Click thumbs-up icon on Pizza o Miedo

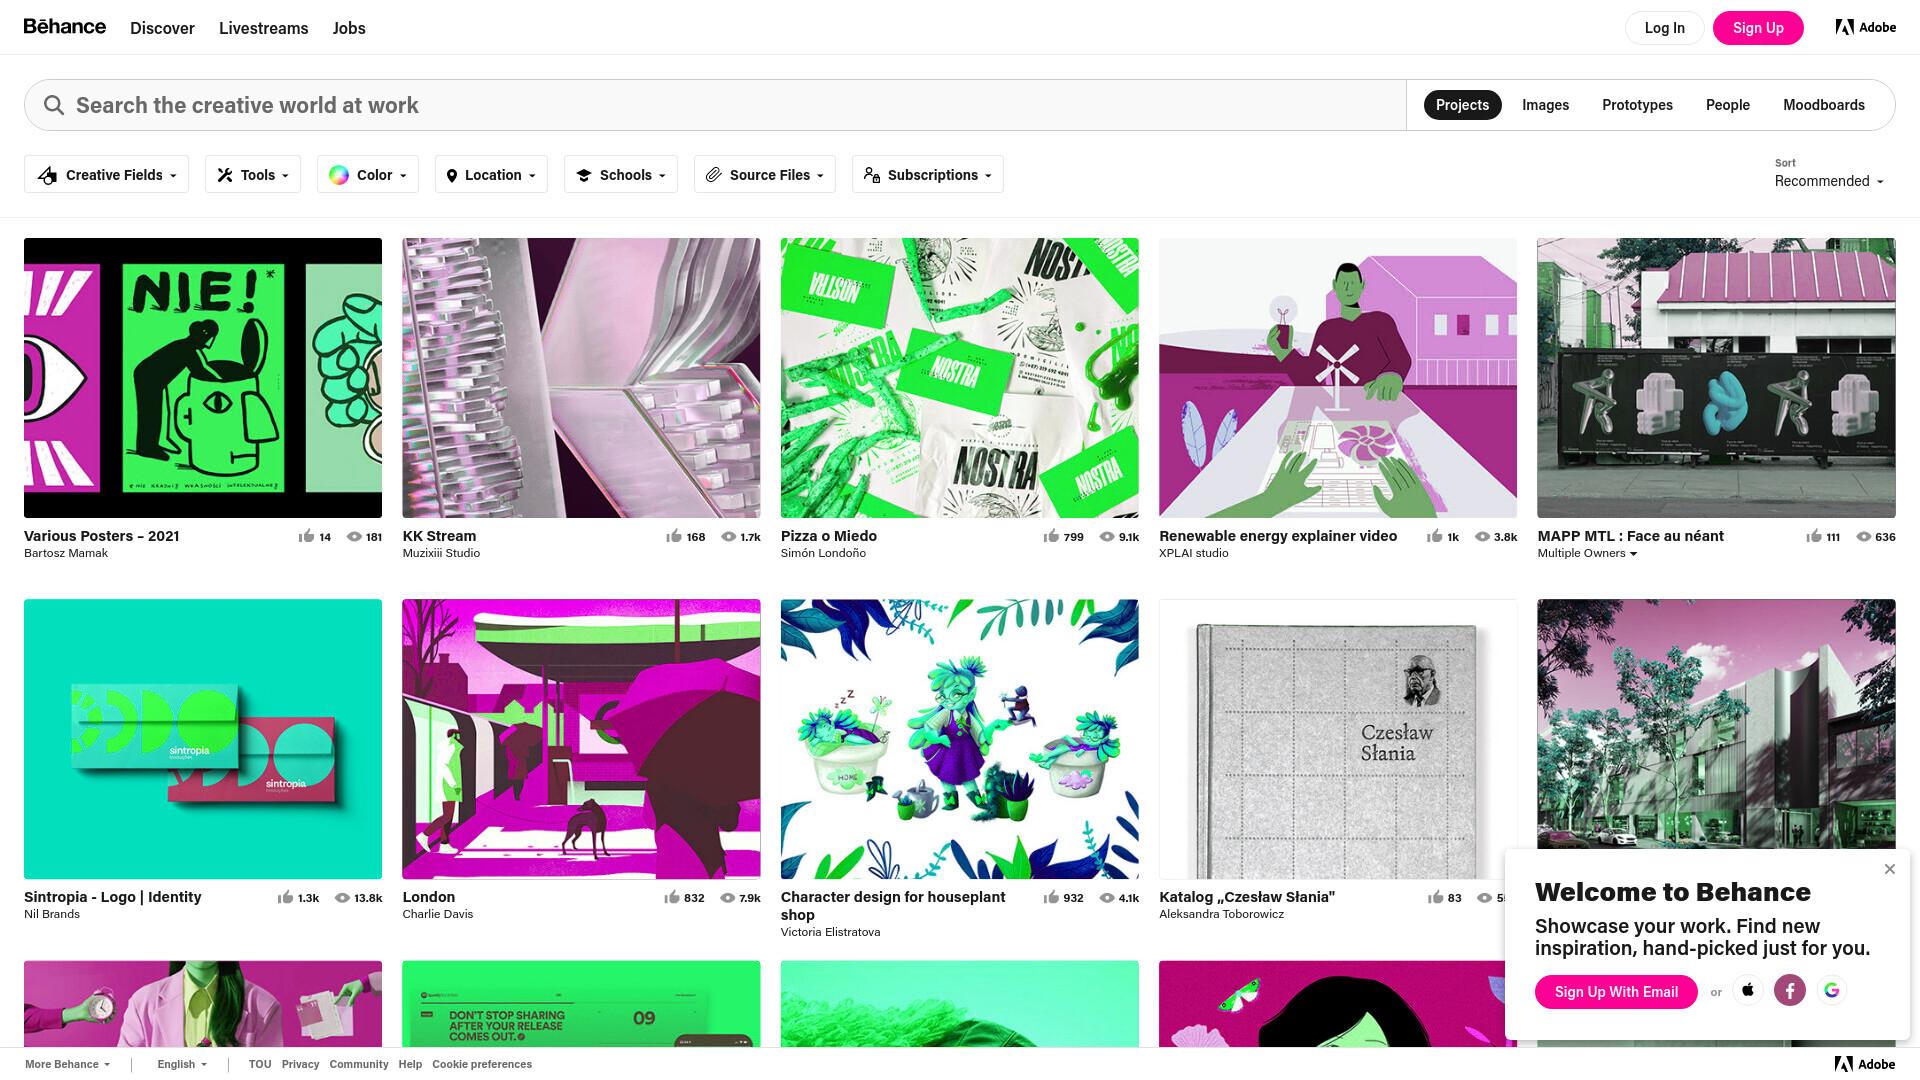[x=1051, y=536]
